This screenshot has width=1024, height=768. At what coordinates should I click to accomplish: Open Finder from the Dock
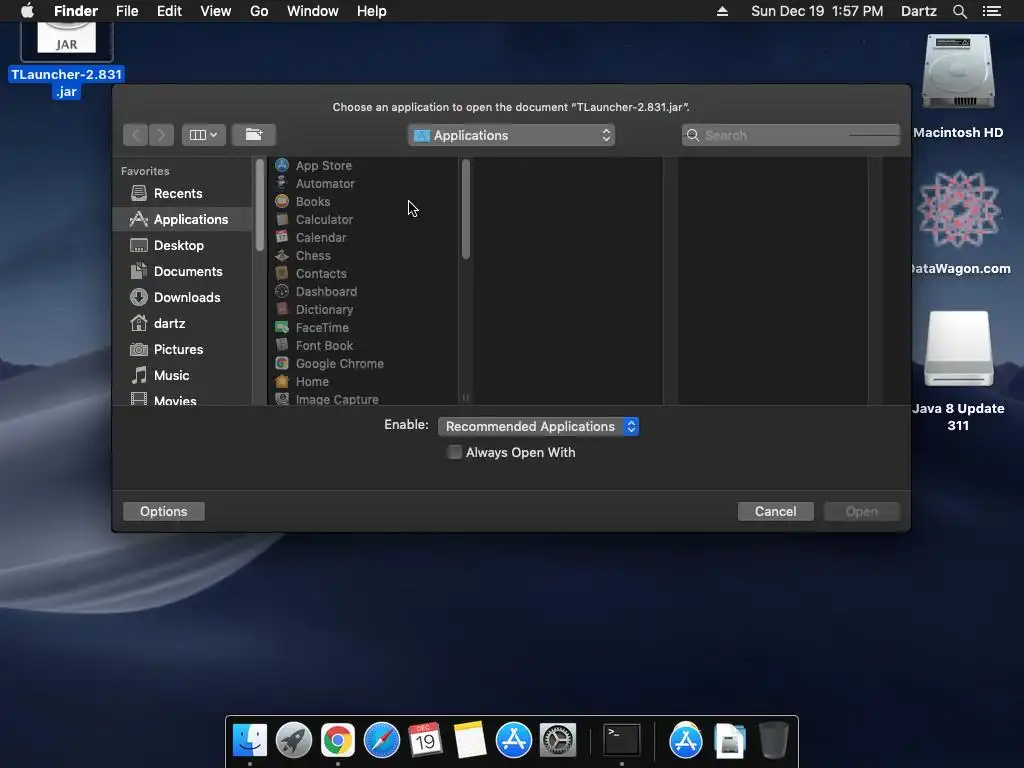250,740
